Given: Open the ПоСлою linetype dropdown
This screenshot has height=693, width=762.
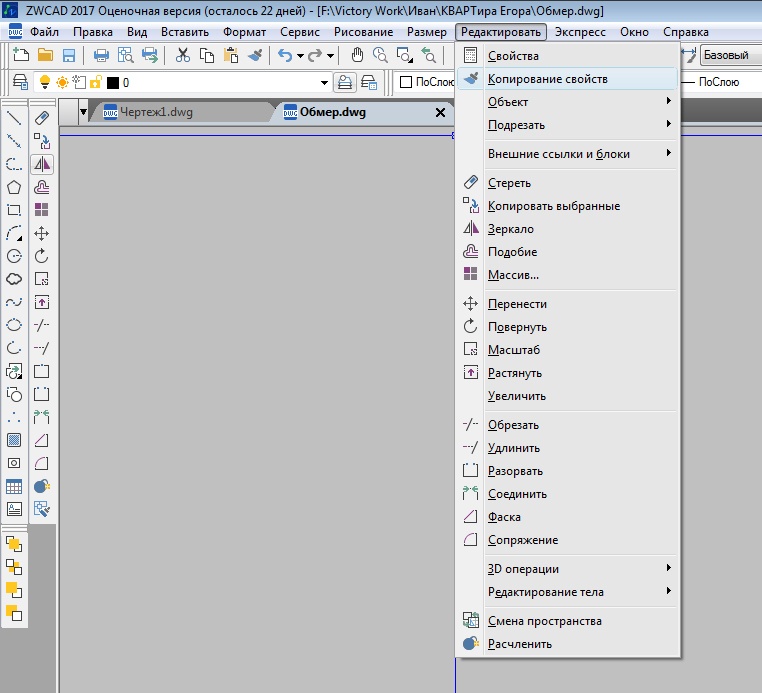Looking at the screenshot, I should [x=722, y=82].
